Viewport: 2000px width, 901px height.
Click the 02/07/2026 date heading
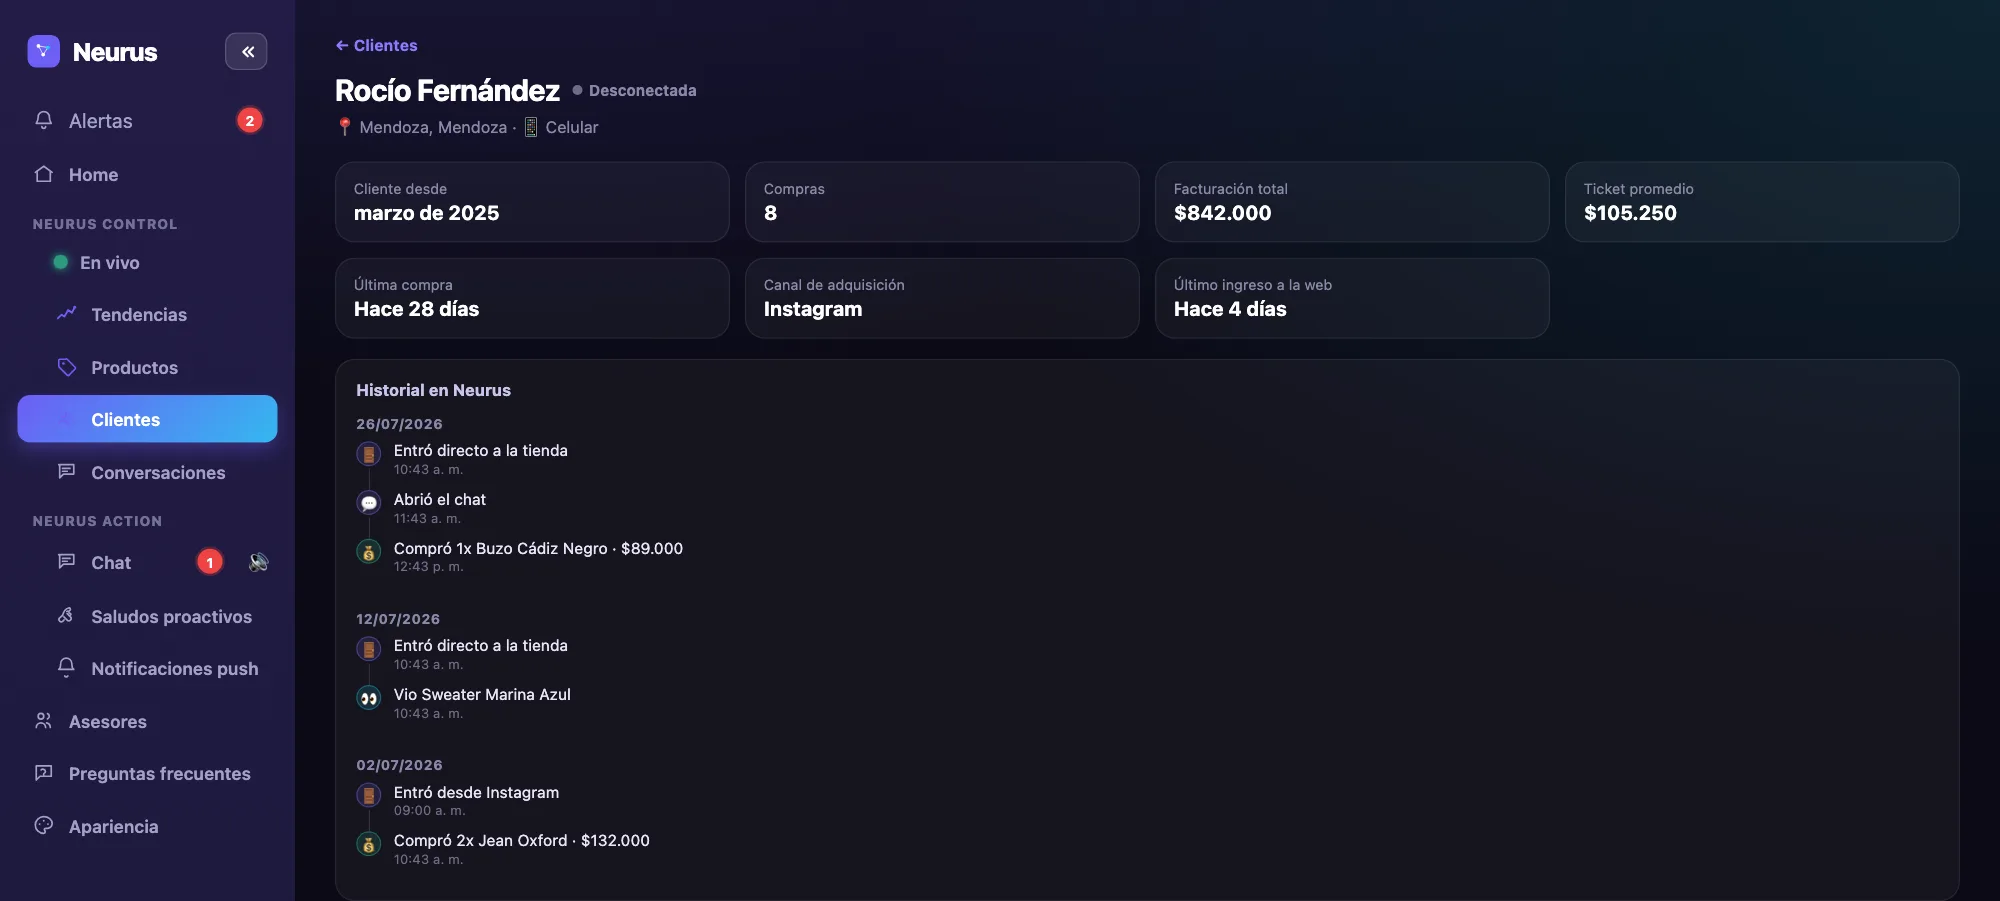399,765
